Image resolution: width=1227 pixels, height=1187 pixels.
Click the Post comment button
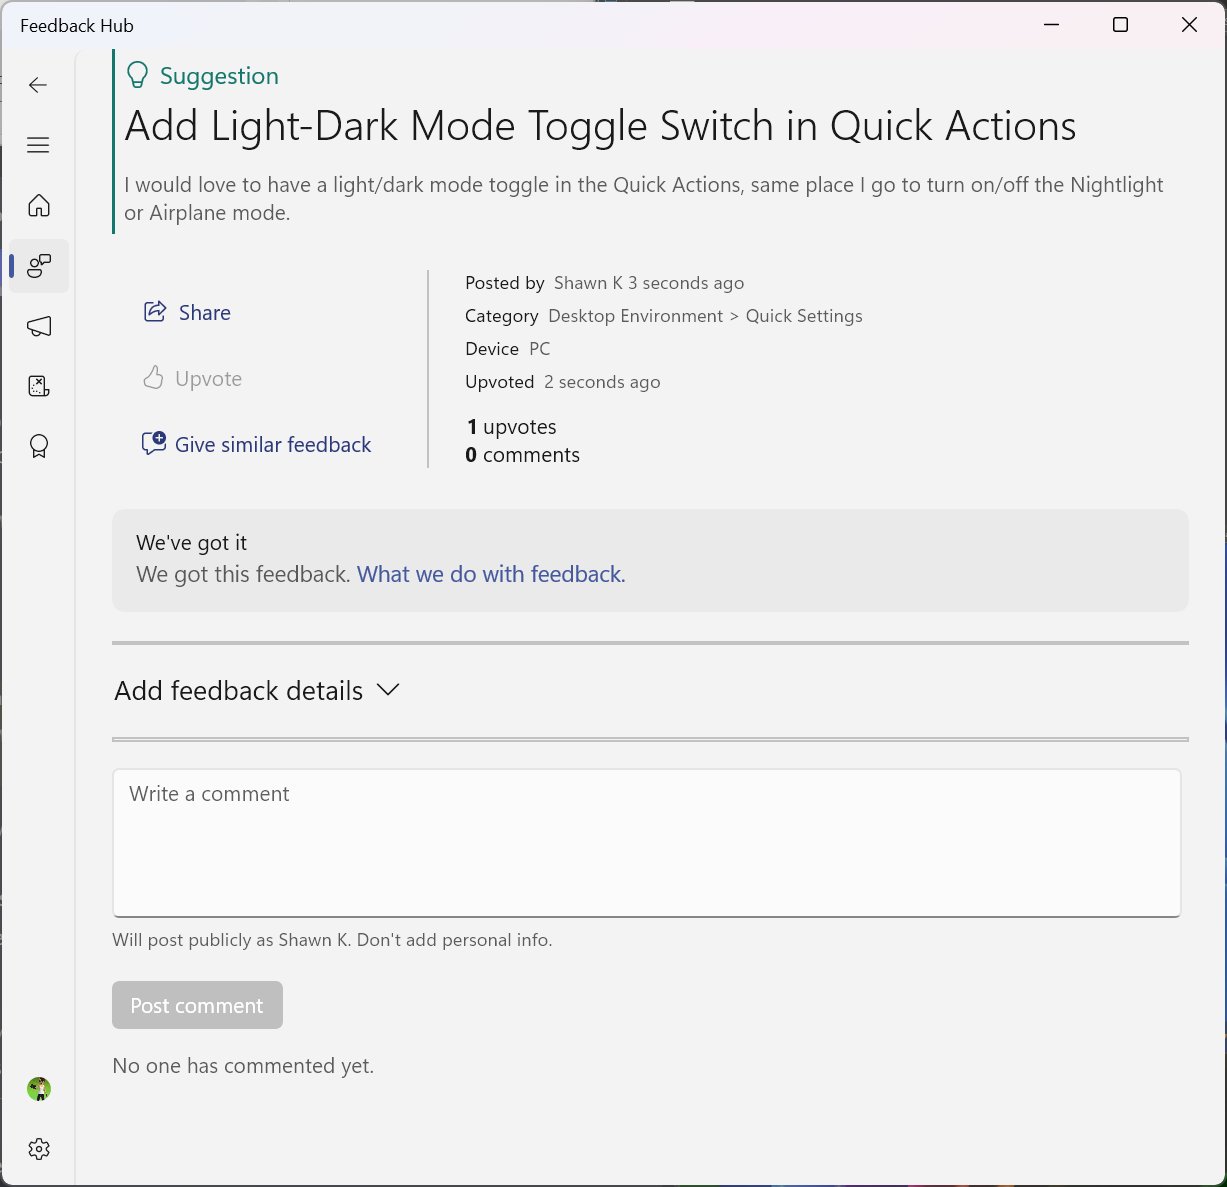[x=197, y=1005]
